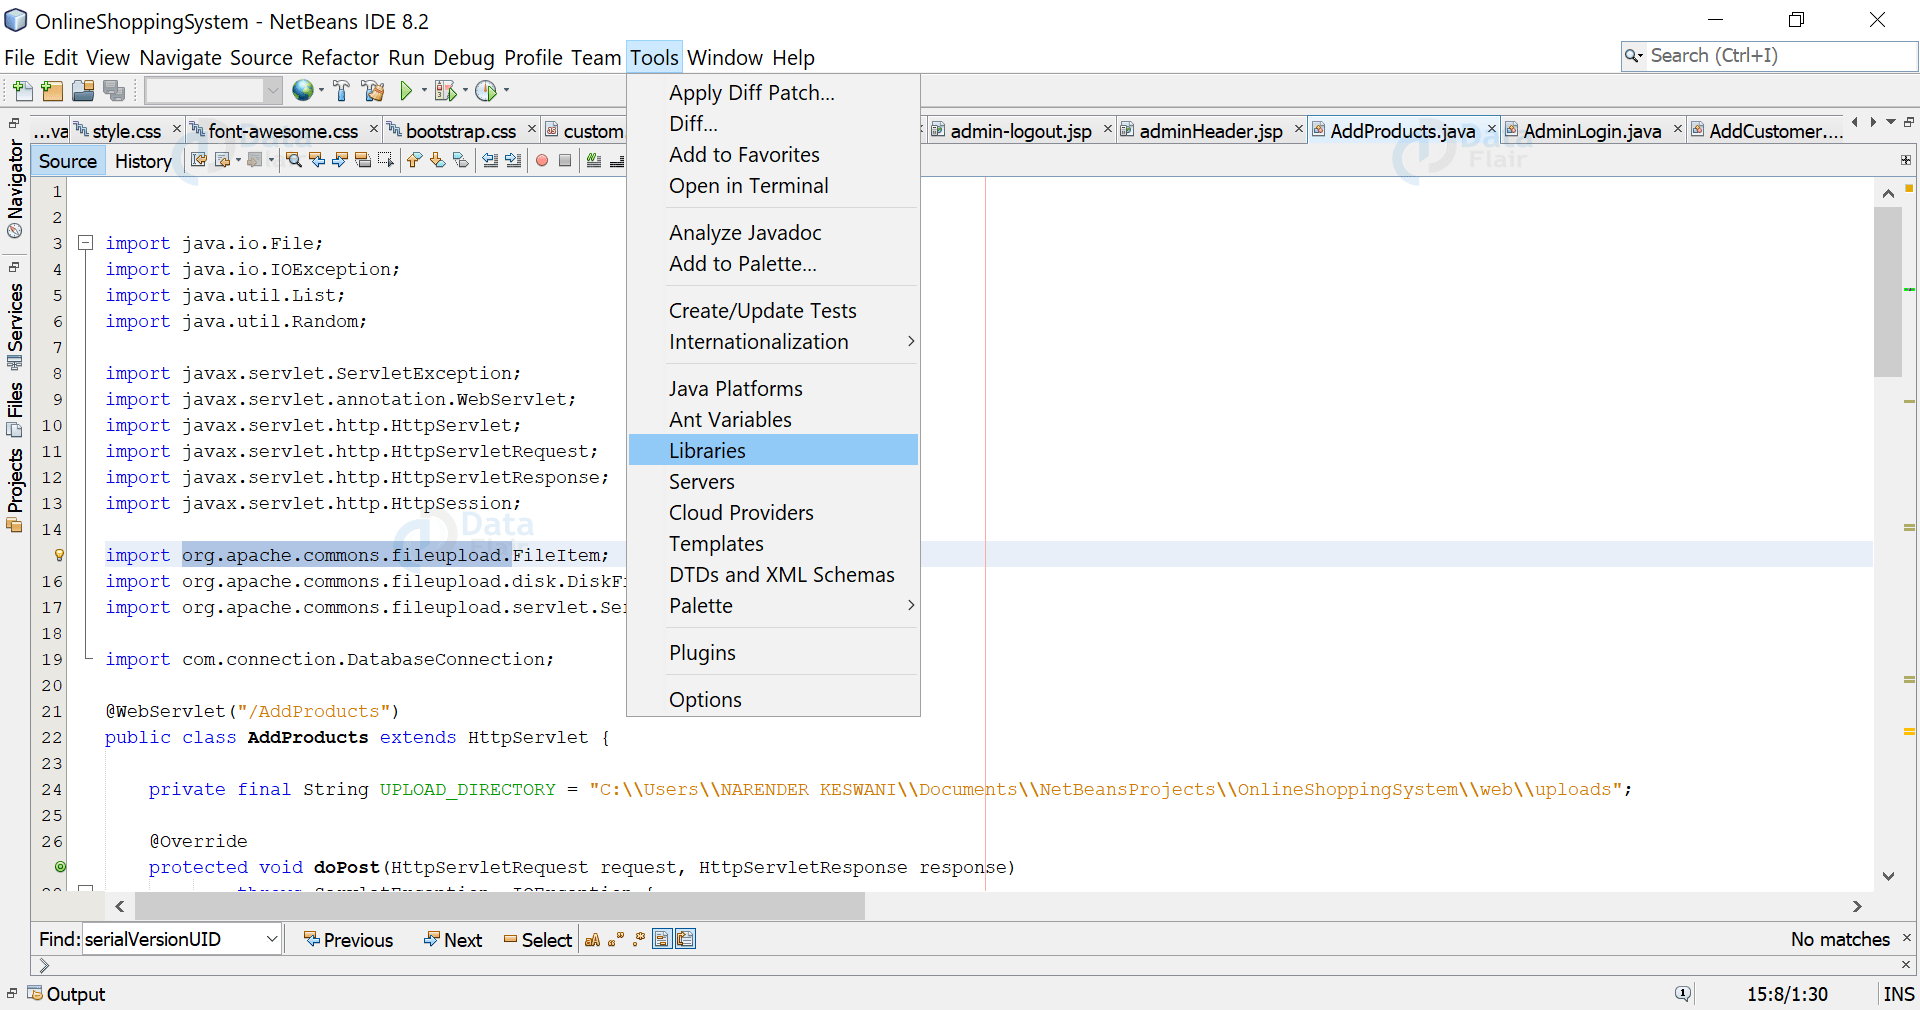1920x1010 pixels.
Task: Enable highlight search results in editor toolbar
Action: tap(364, 160)
